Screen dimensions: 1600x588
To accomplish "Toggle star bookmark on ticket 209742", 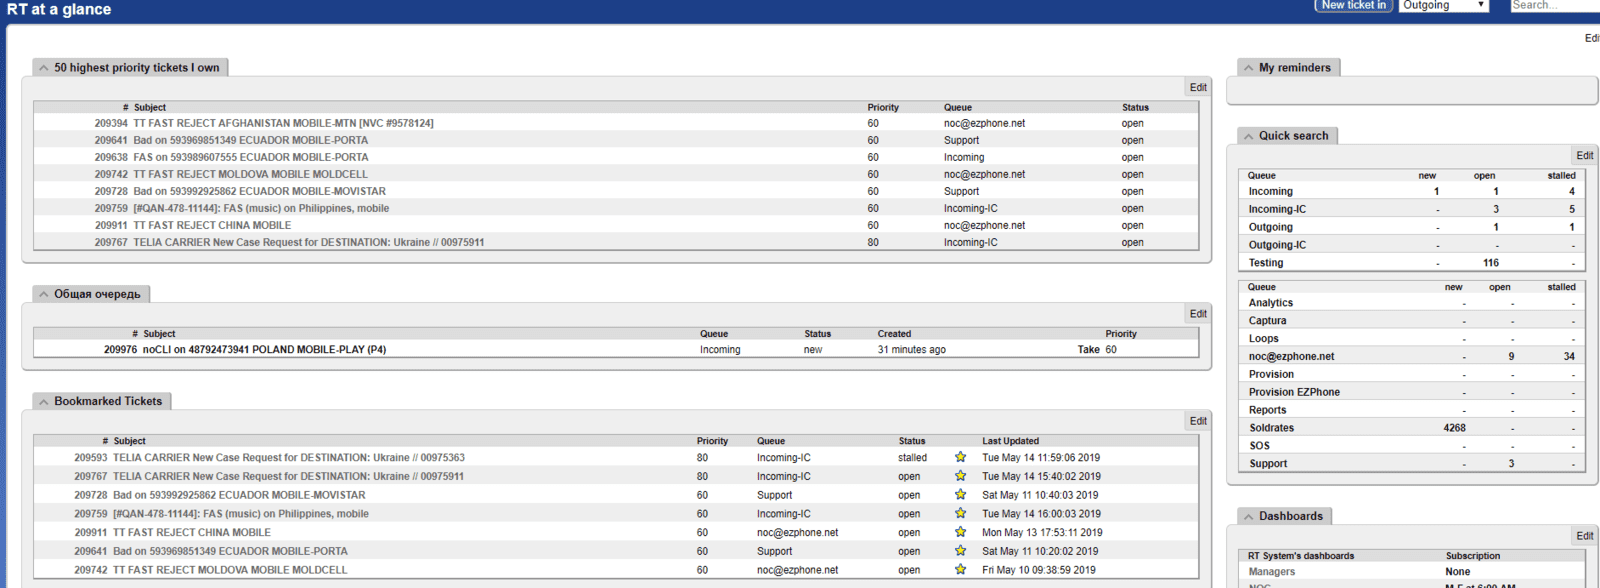I will coord(960,569).
